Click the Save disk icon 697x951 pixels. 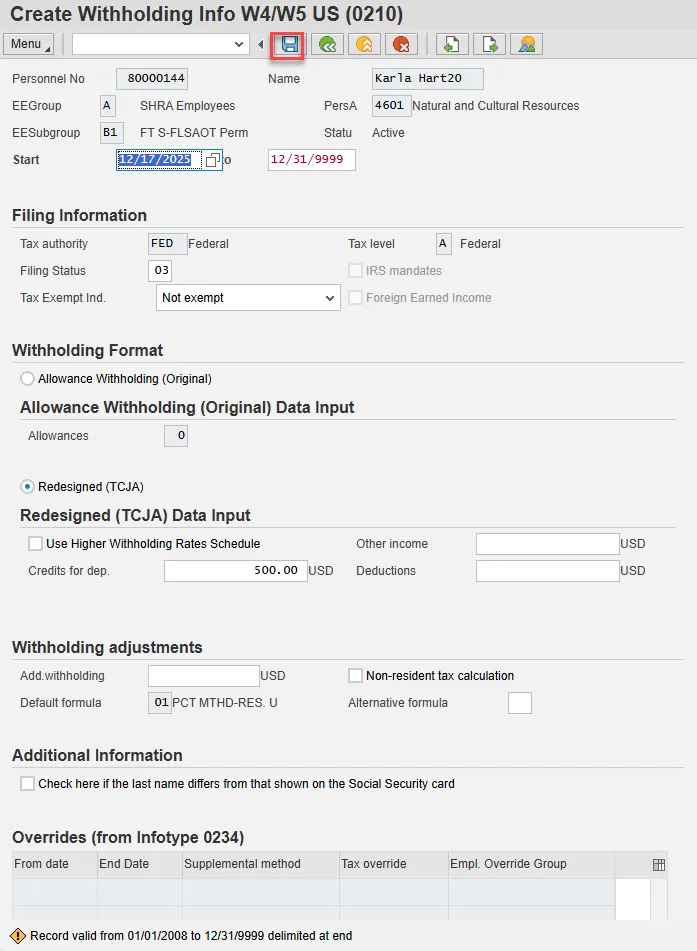click(x=290, y=44)
